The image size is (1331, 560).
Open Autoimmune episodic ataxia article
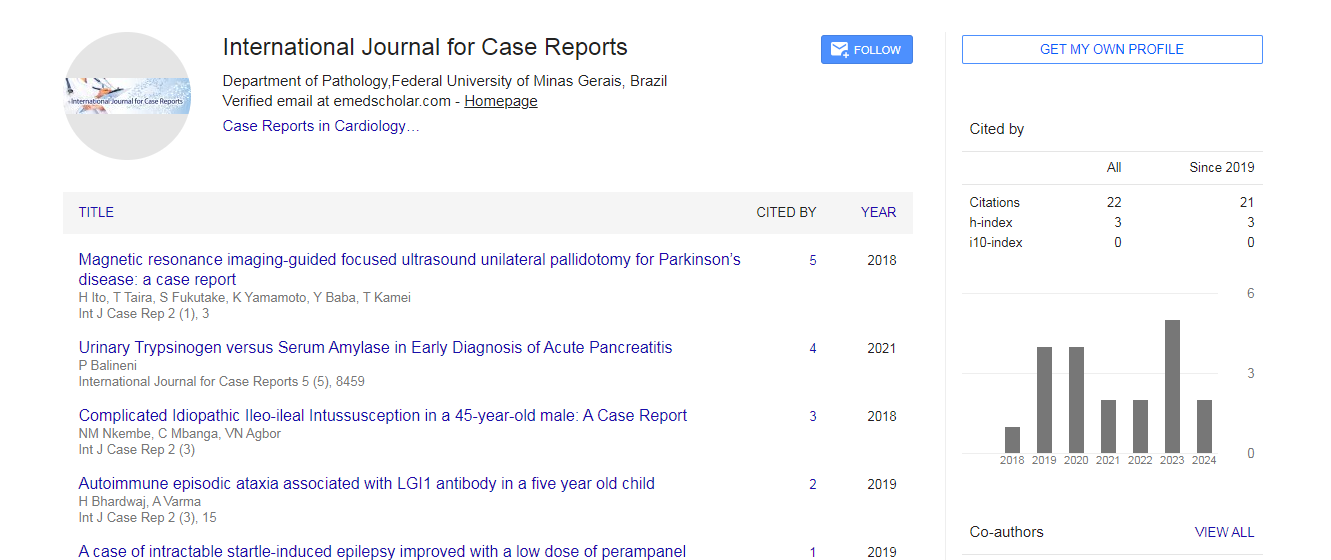pos(366,484)
